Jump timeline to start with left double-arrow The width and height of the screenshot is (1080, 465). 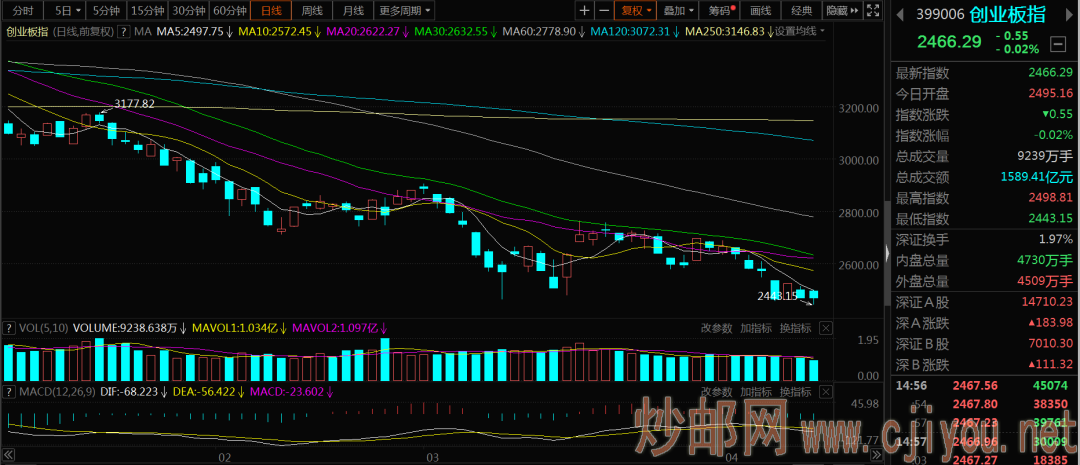point(10,455)
